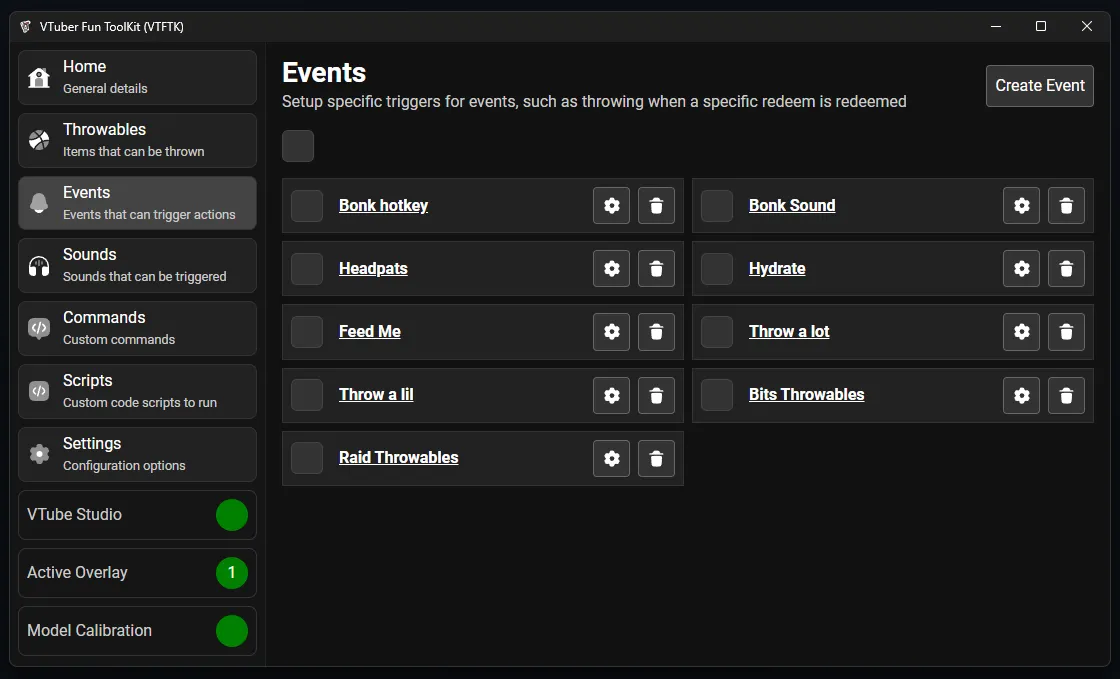The height and width of the screenshot is (679, 1120).
Task: Toggle the select-all checkbox above the event list
Action: pos(297,146)
